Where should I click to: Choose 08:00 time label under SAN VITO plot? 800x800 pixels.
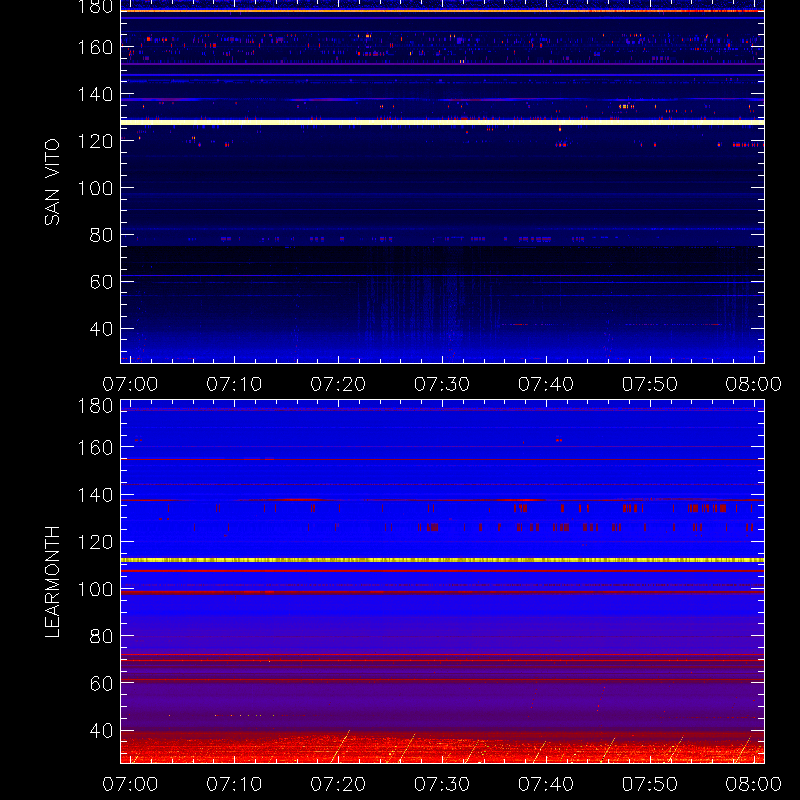point(754,384)
